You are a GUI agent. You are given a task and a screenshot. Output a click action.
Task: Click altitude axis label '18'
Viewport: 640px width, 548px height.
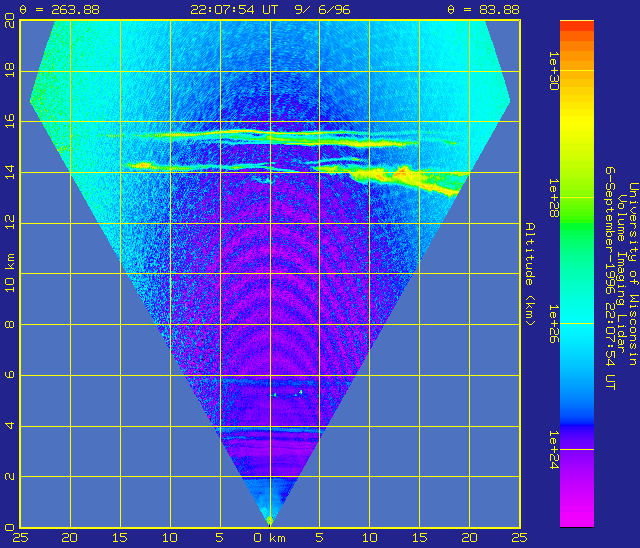pos(10,70)
